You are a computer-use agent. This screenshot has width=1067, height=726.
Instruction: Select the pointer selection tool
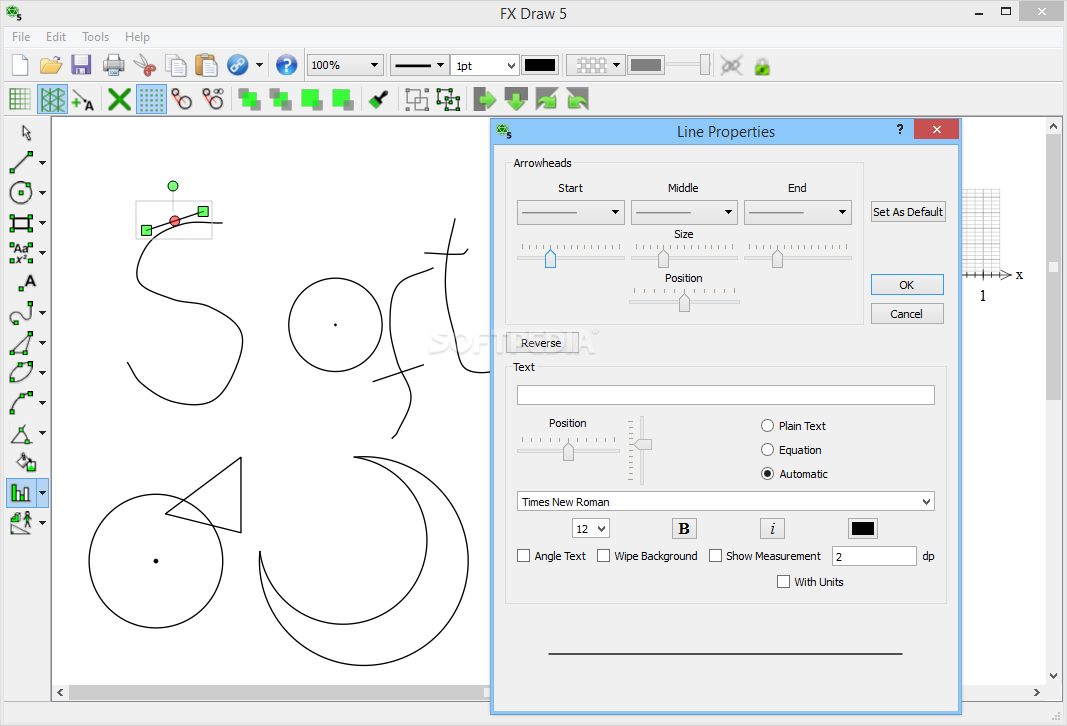point(27,132)
